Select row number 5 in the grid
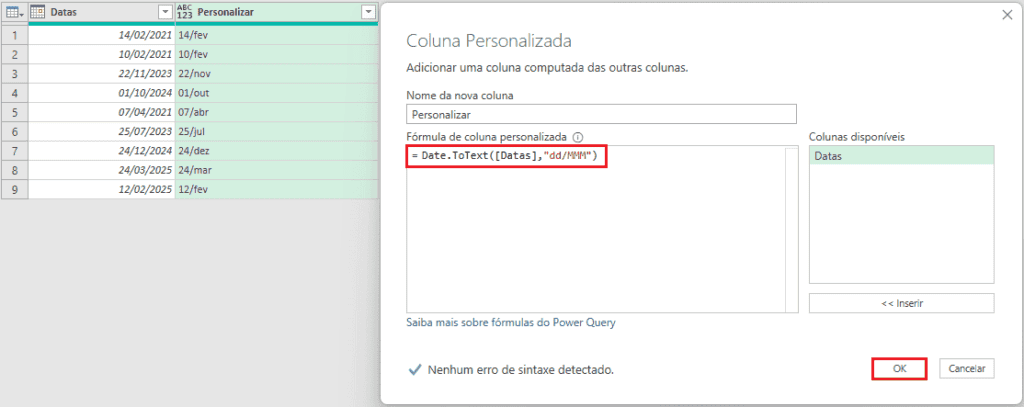This screenshot has width=1024, height=407. coord(14,112)
